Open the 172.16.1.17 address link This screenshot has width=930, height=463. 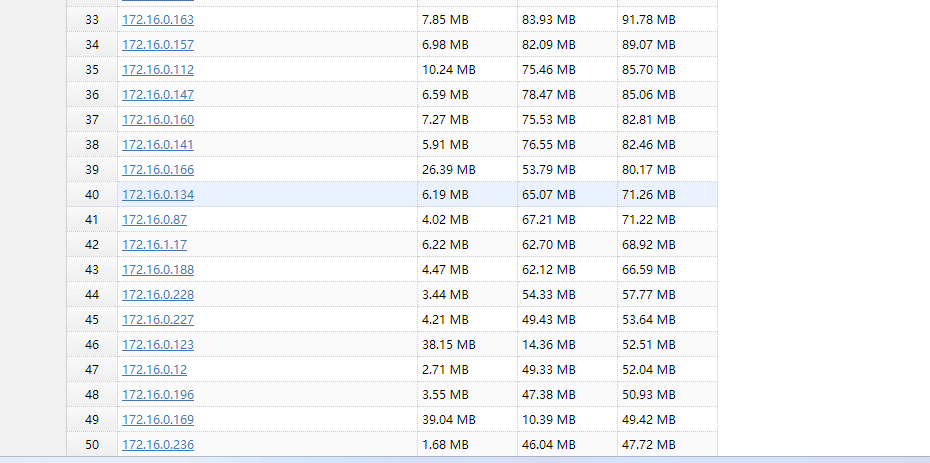pos(154,245)
